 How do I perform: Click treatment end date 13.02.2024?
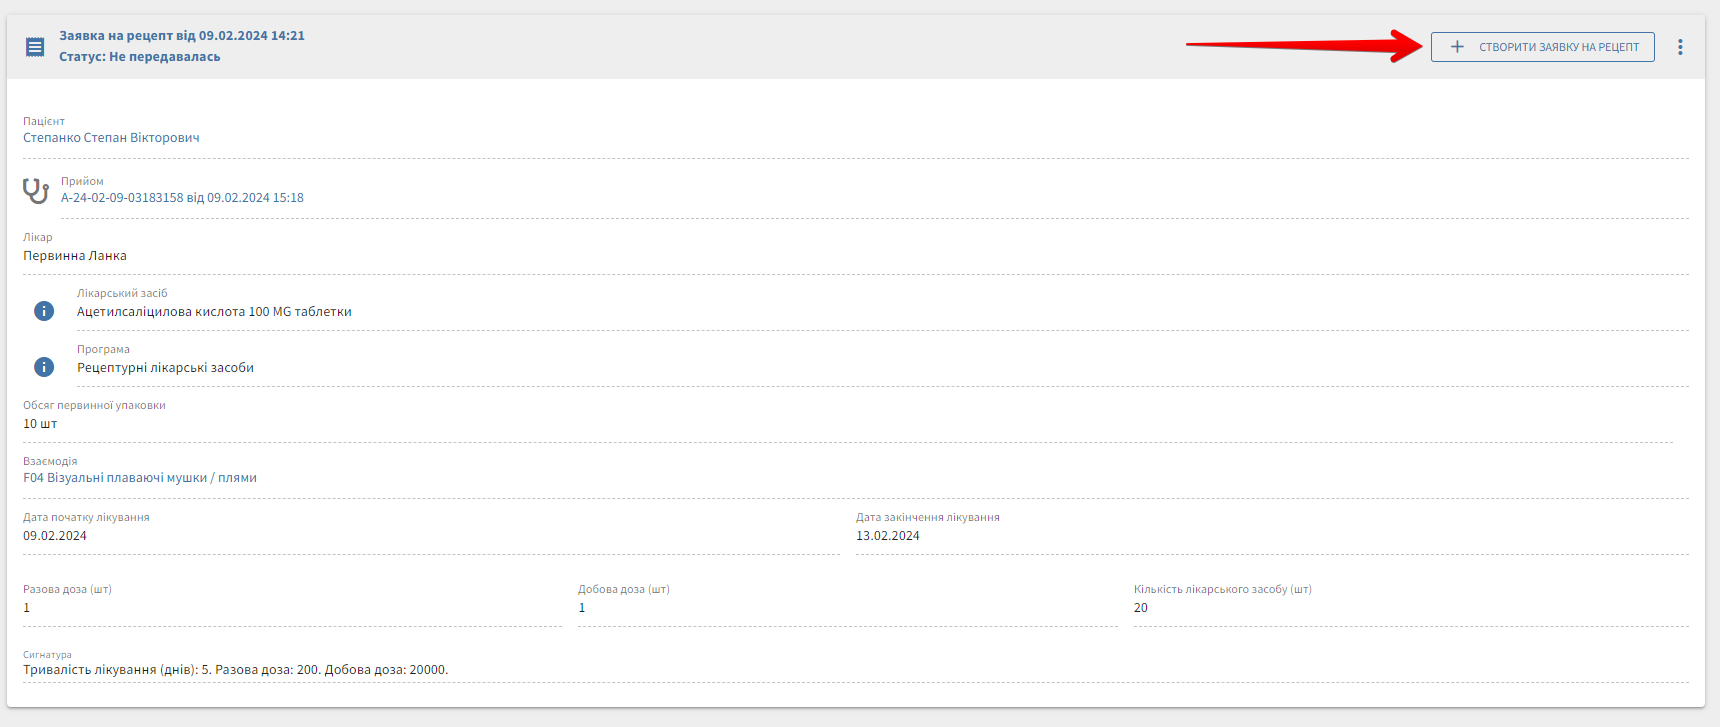click(887, 536)
